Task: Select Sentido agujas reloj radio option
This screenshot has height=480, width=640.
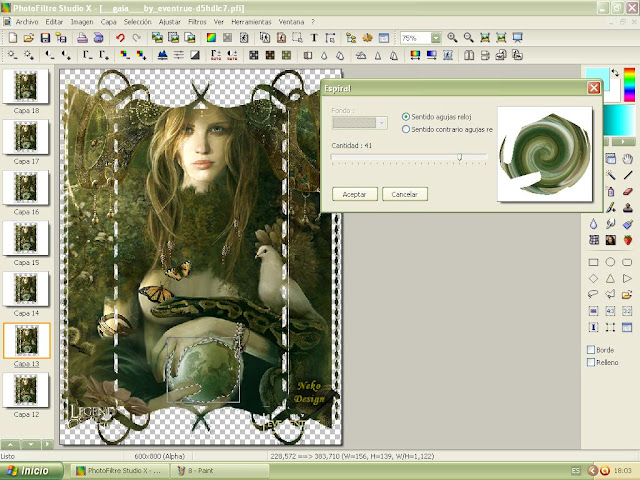Action: 406,117
